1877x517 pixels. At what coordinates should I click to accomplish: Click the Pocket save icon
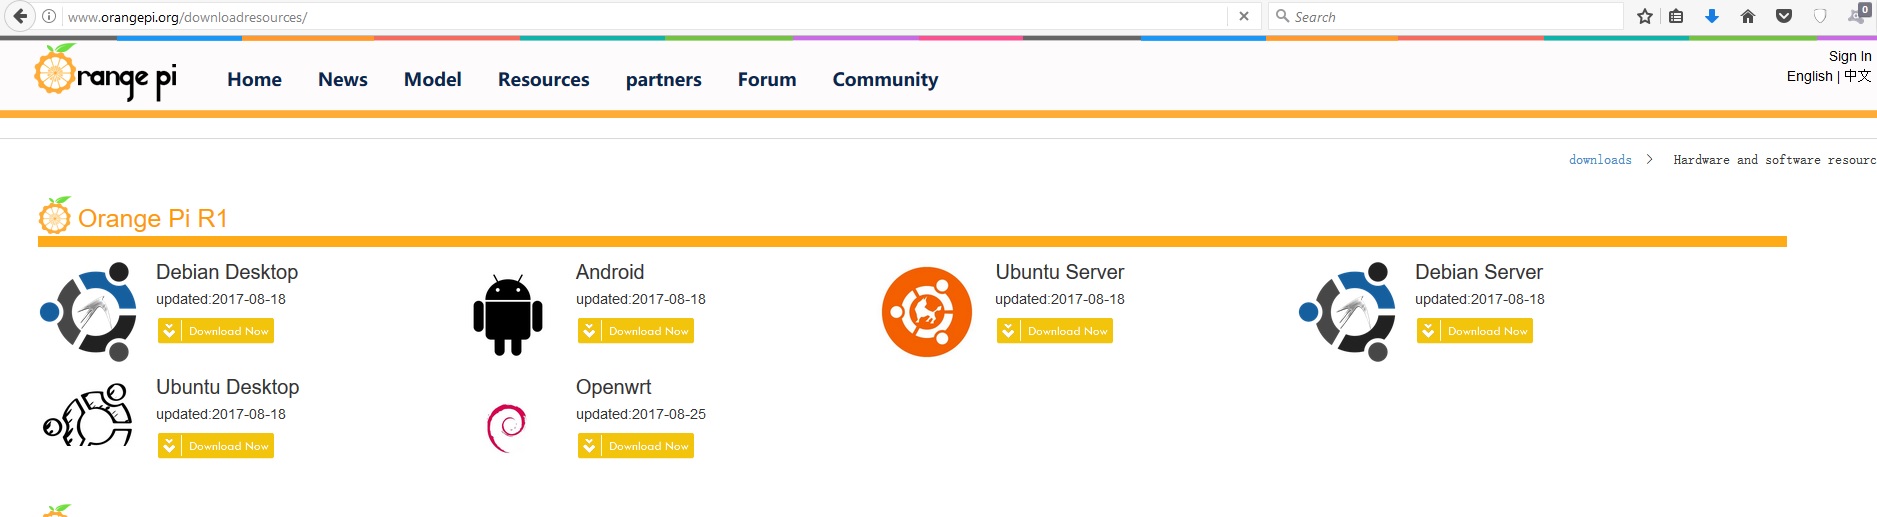(x=1784, y=16)
